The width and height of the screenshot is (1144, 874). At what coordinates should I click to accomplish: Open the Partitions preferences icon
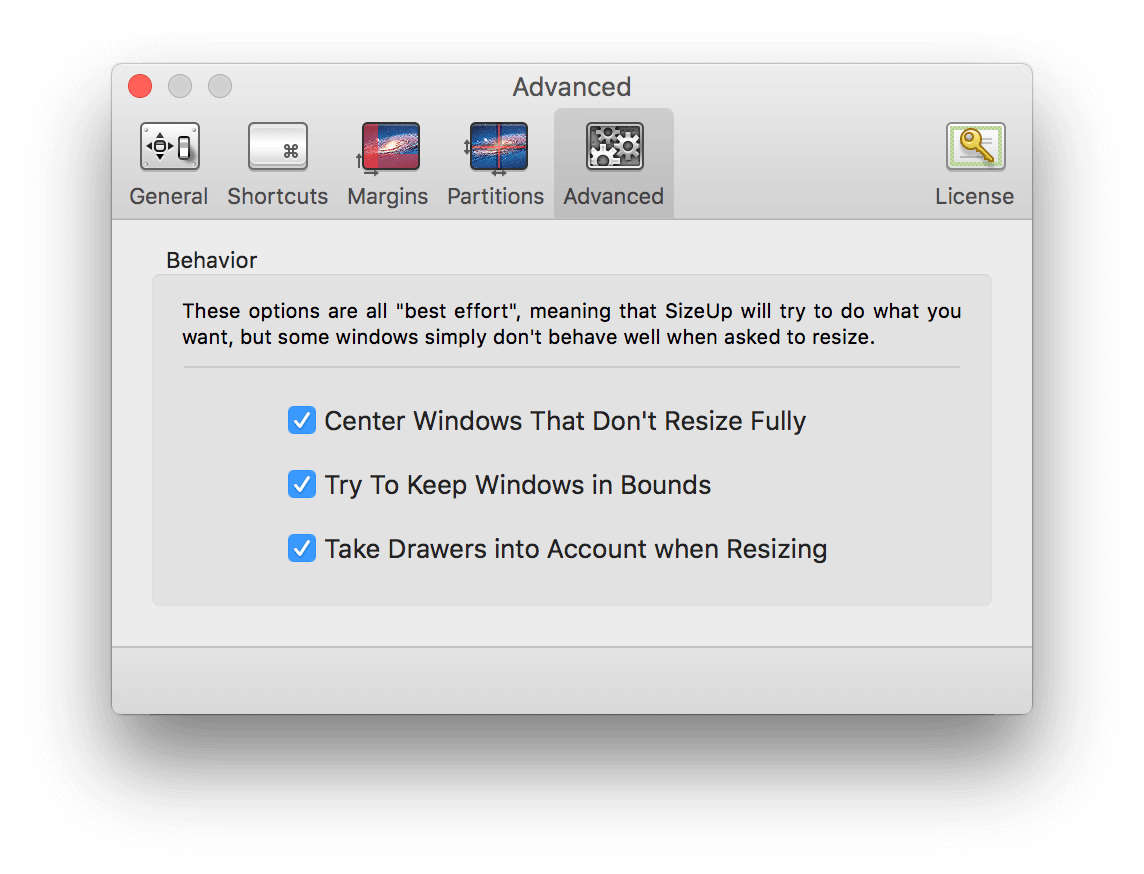point(496,149)
